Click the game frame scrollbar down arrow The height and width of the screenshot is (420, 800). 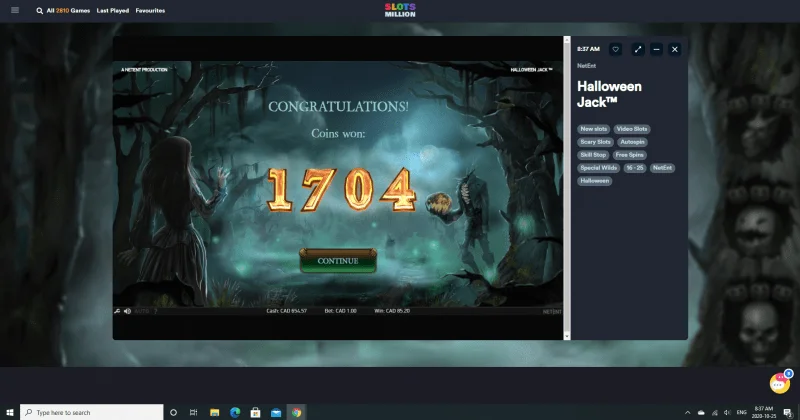click(567, 336)
